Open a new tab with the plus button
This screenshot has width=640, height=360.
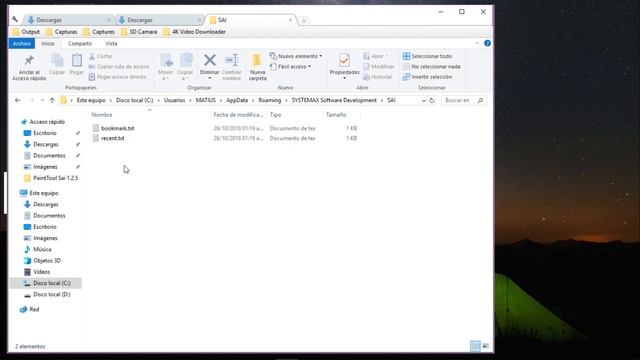tap(304, 20)
